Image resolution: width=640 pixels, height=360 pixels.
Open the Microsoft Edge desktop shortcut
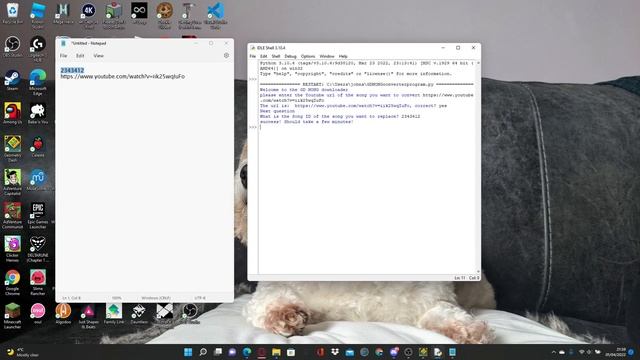click(x=38, y=82)
